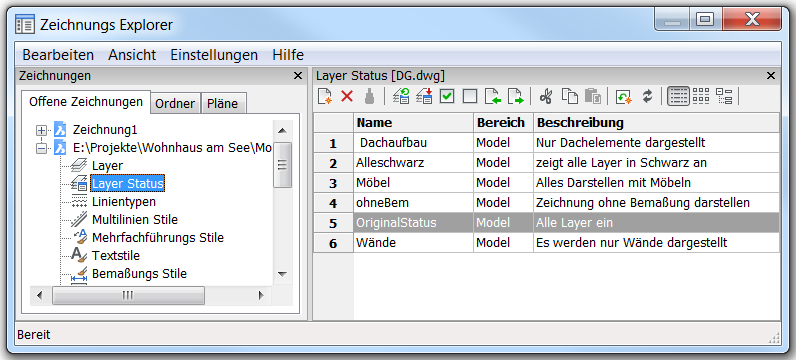796x360 pixels.
Task: Click the green checkmark select all icon
Action: [447, 96]
